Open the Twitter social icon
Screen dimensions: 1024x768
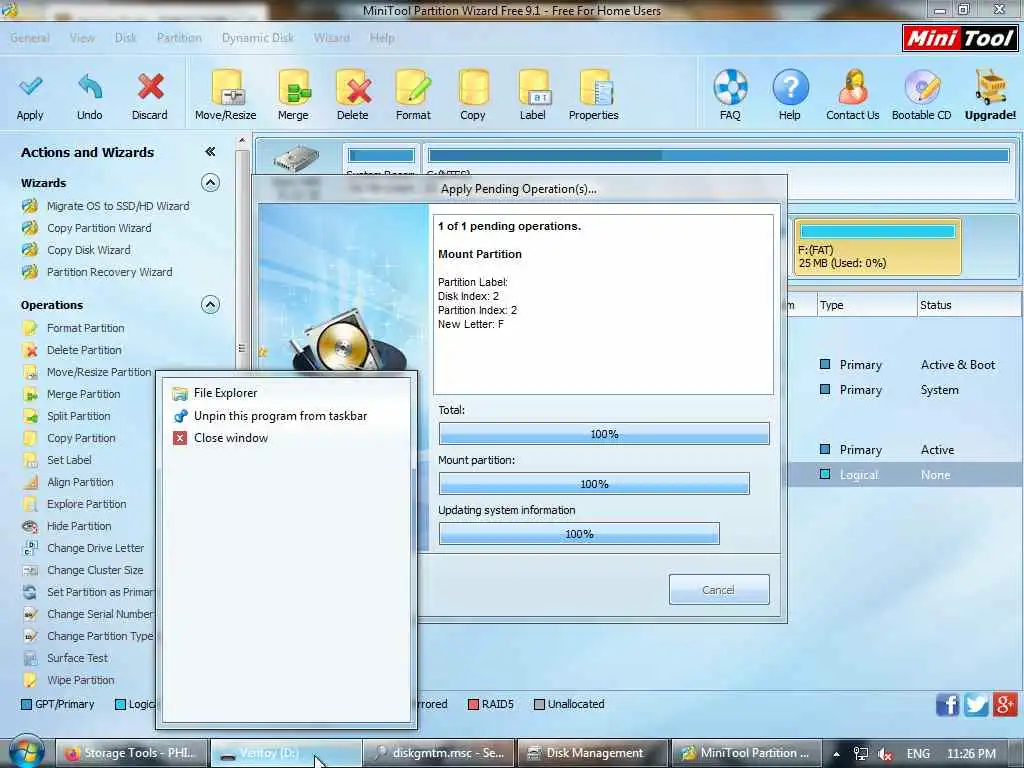pyautogui.click(x=976, y=705)
